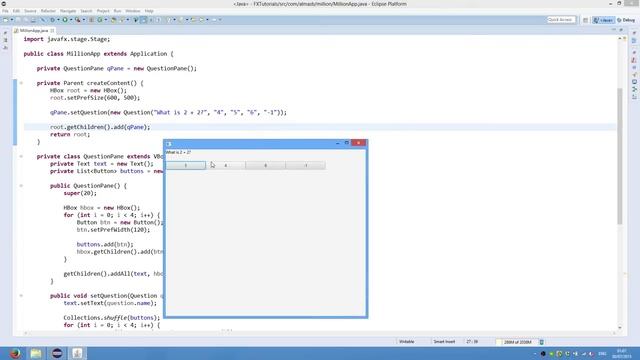640x360 pixels.
Task: Open the Window menu
Action: (133, 11)
